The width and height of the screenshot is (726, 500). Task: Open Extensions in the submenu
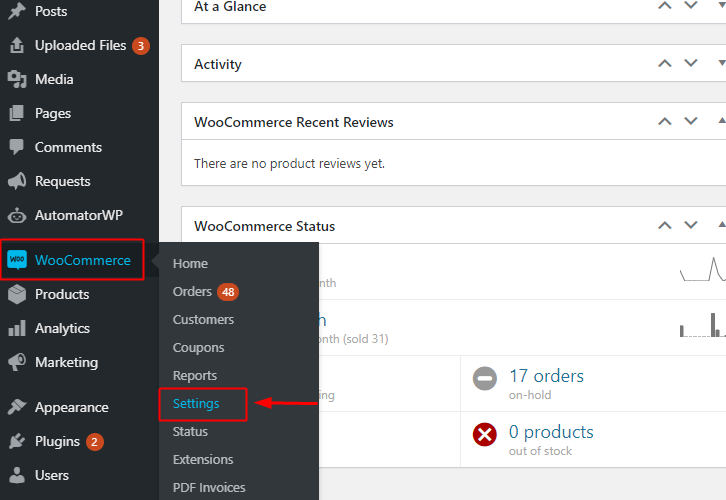pos(203,460)
